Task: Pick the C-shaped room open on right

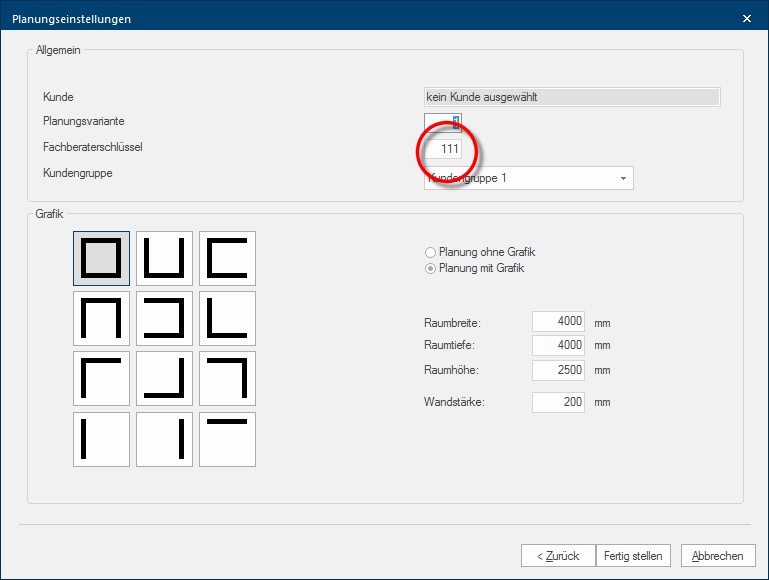Action: 227,259
